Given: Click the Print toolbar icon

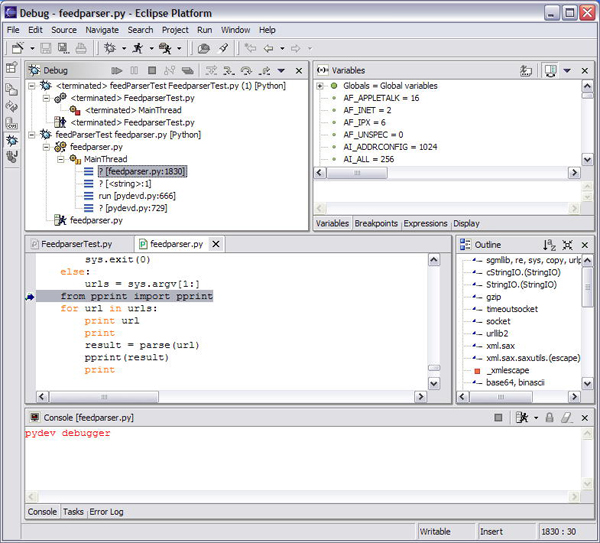Looking at the screenshot, I should click(80, 48).
